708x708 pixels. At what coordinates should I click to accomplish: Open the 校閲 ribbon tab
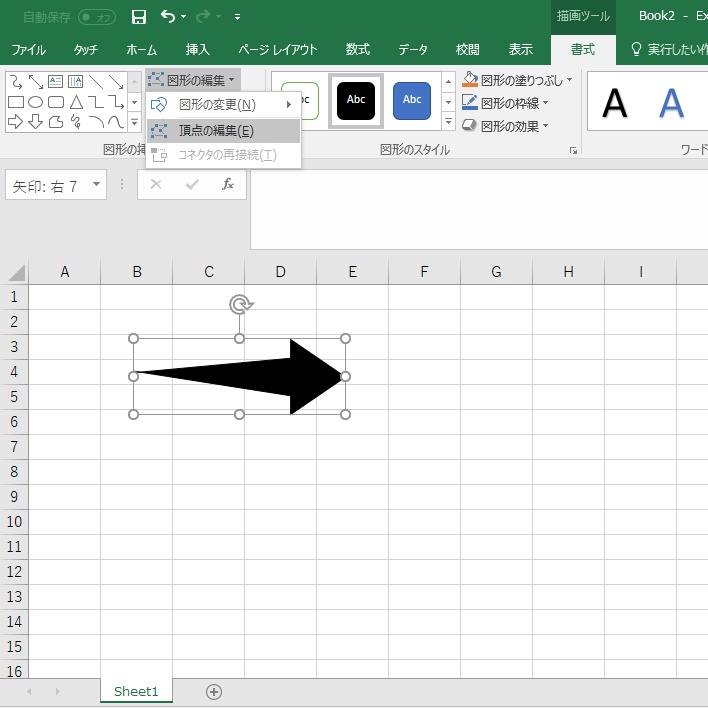[468, 49]
